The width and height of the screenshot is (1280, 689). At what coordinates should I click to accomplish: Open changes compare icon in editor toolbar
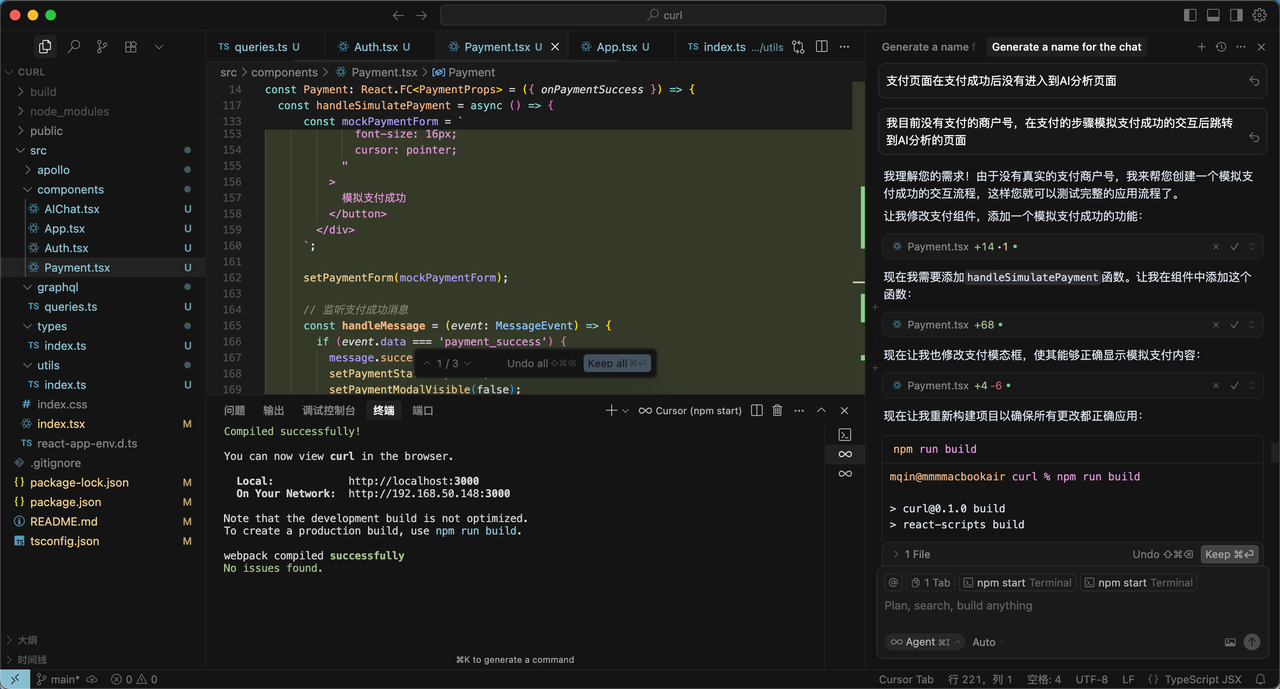798,46
